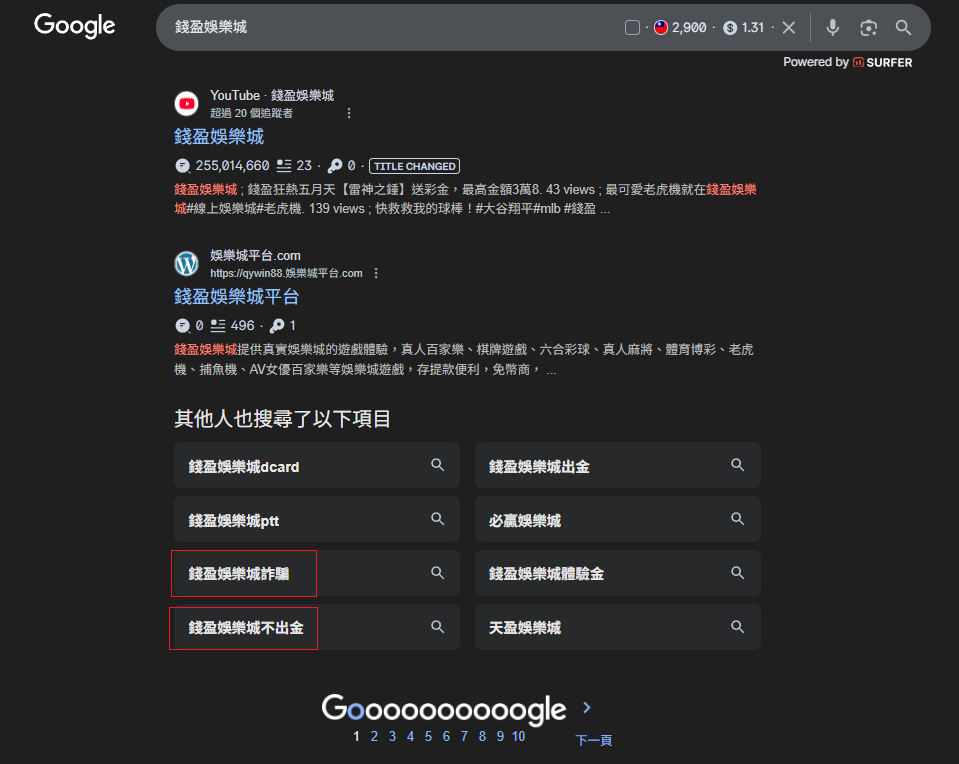Viewport: 959px width, 764px height.
Task: Search related query 錢盈娛樂城詐騙
Action: 317,573
